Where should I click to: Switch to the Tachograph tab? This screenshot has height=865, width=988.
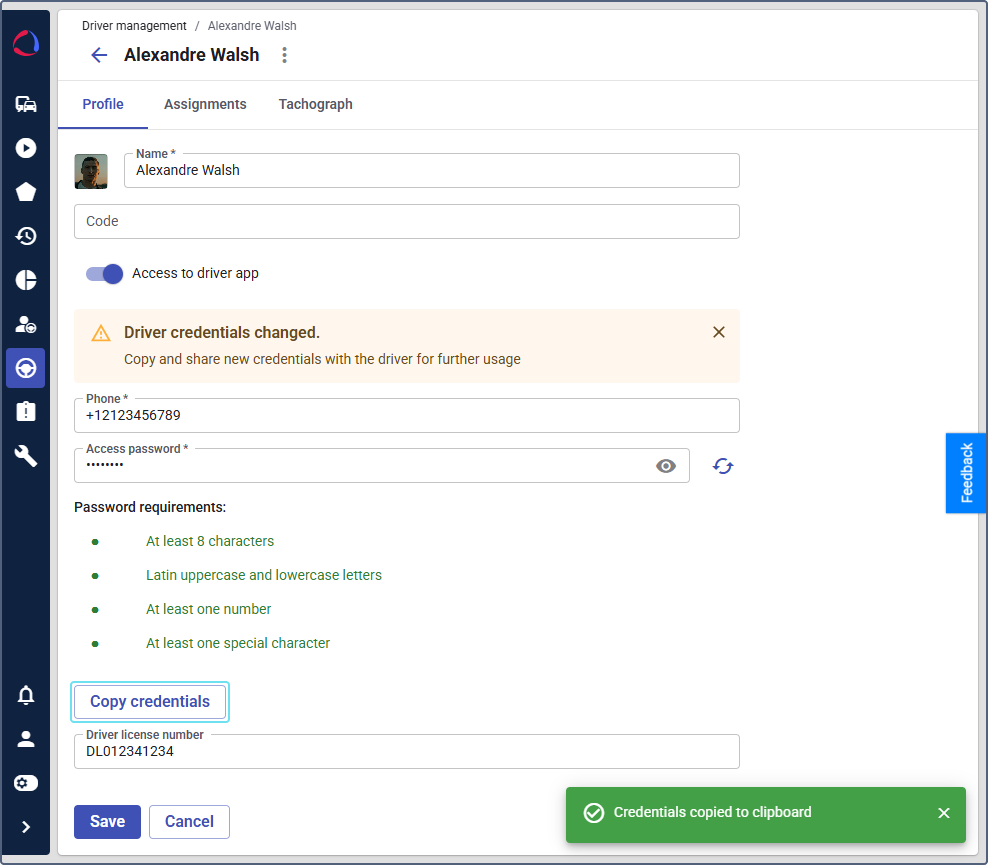click(x=315, y=104)
